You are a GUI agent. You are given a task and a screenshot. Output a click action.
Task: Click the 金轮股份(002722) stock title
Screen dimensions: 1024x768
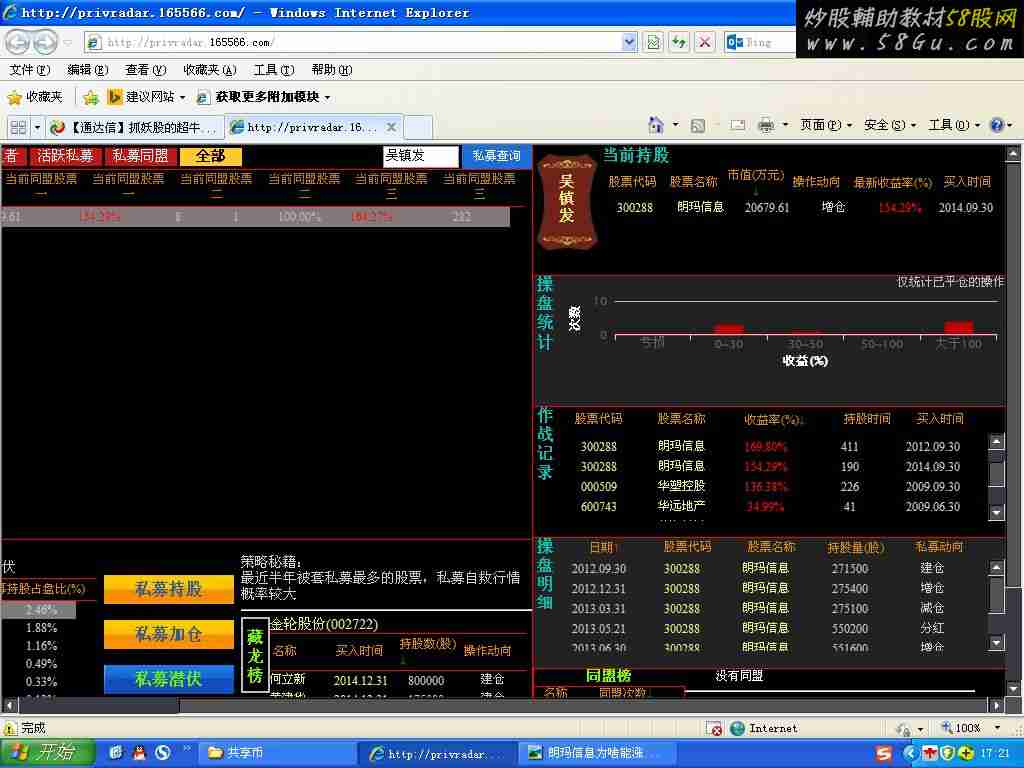pyautogui.click(x=324, y=624)
